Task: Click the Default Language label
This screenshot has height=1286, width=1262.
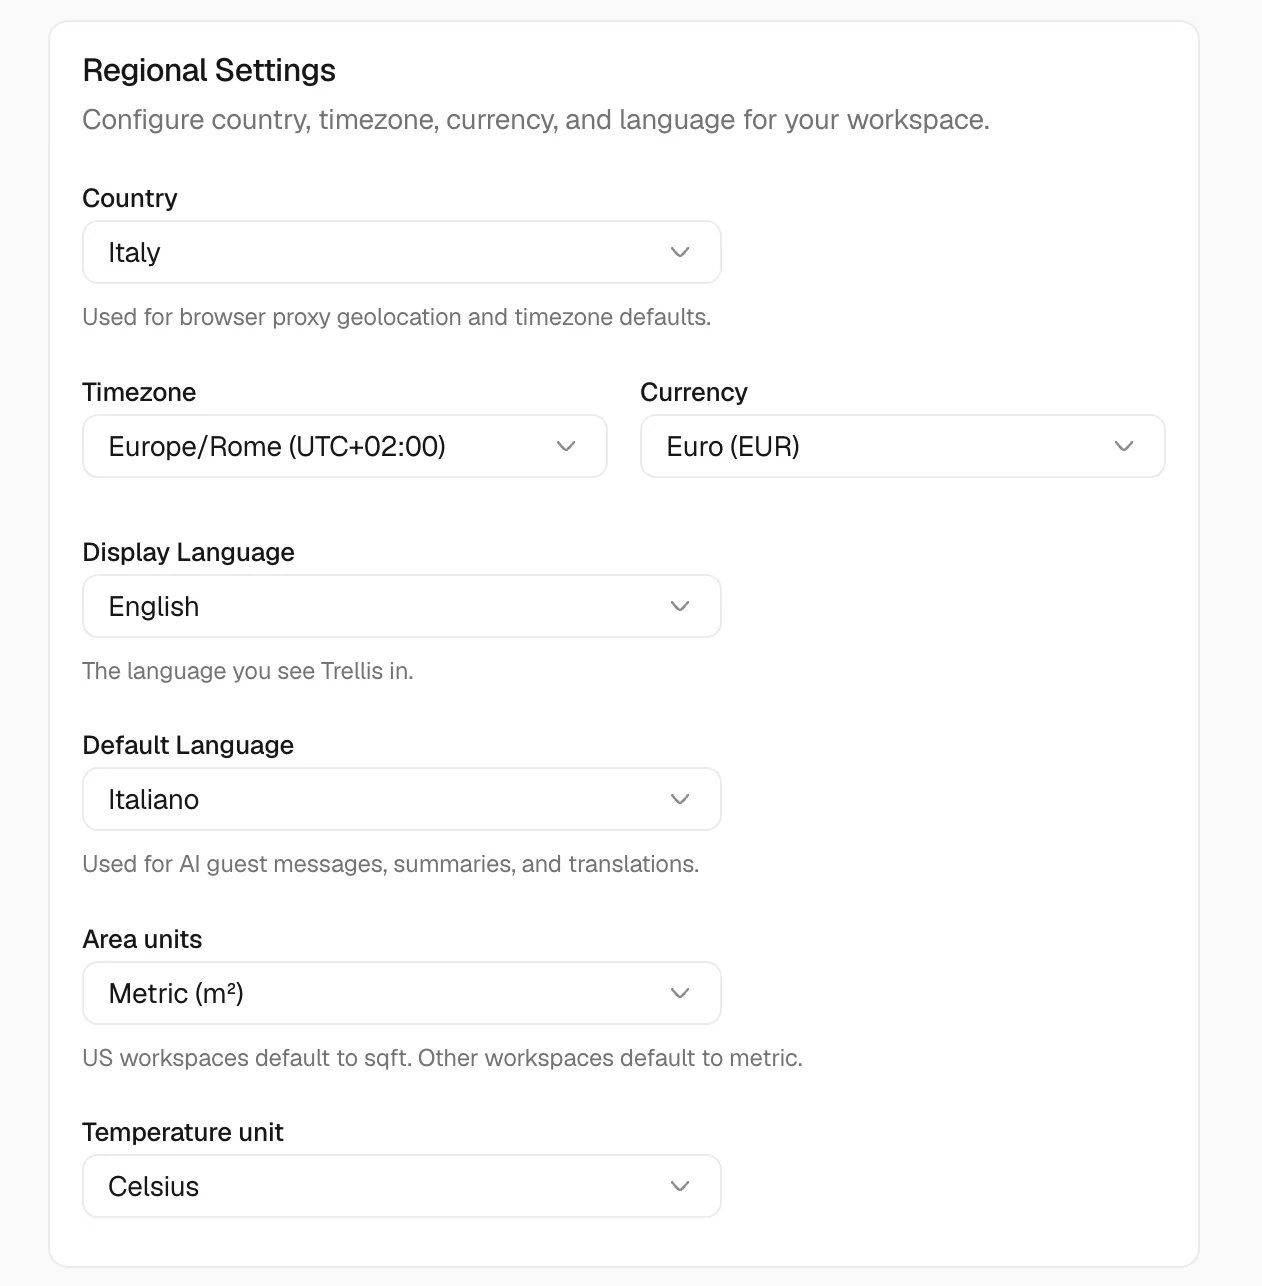Action: tap(188, 745)
